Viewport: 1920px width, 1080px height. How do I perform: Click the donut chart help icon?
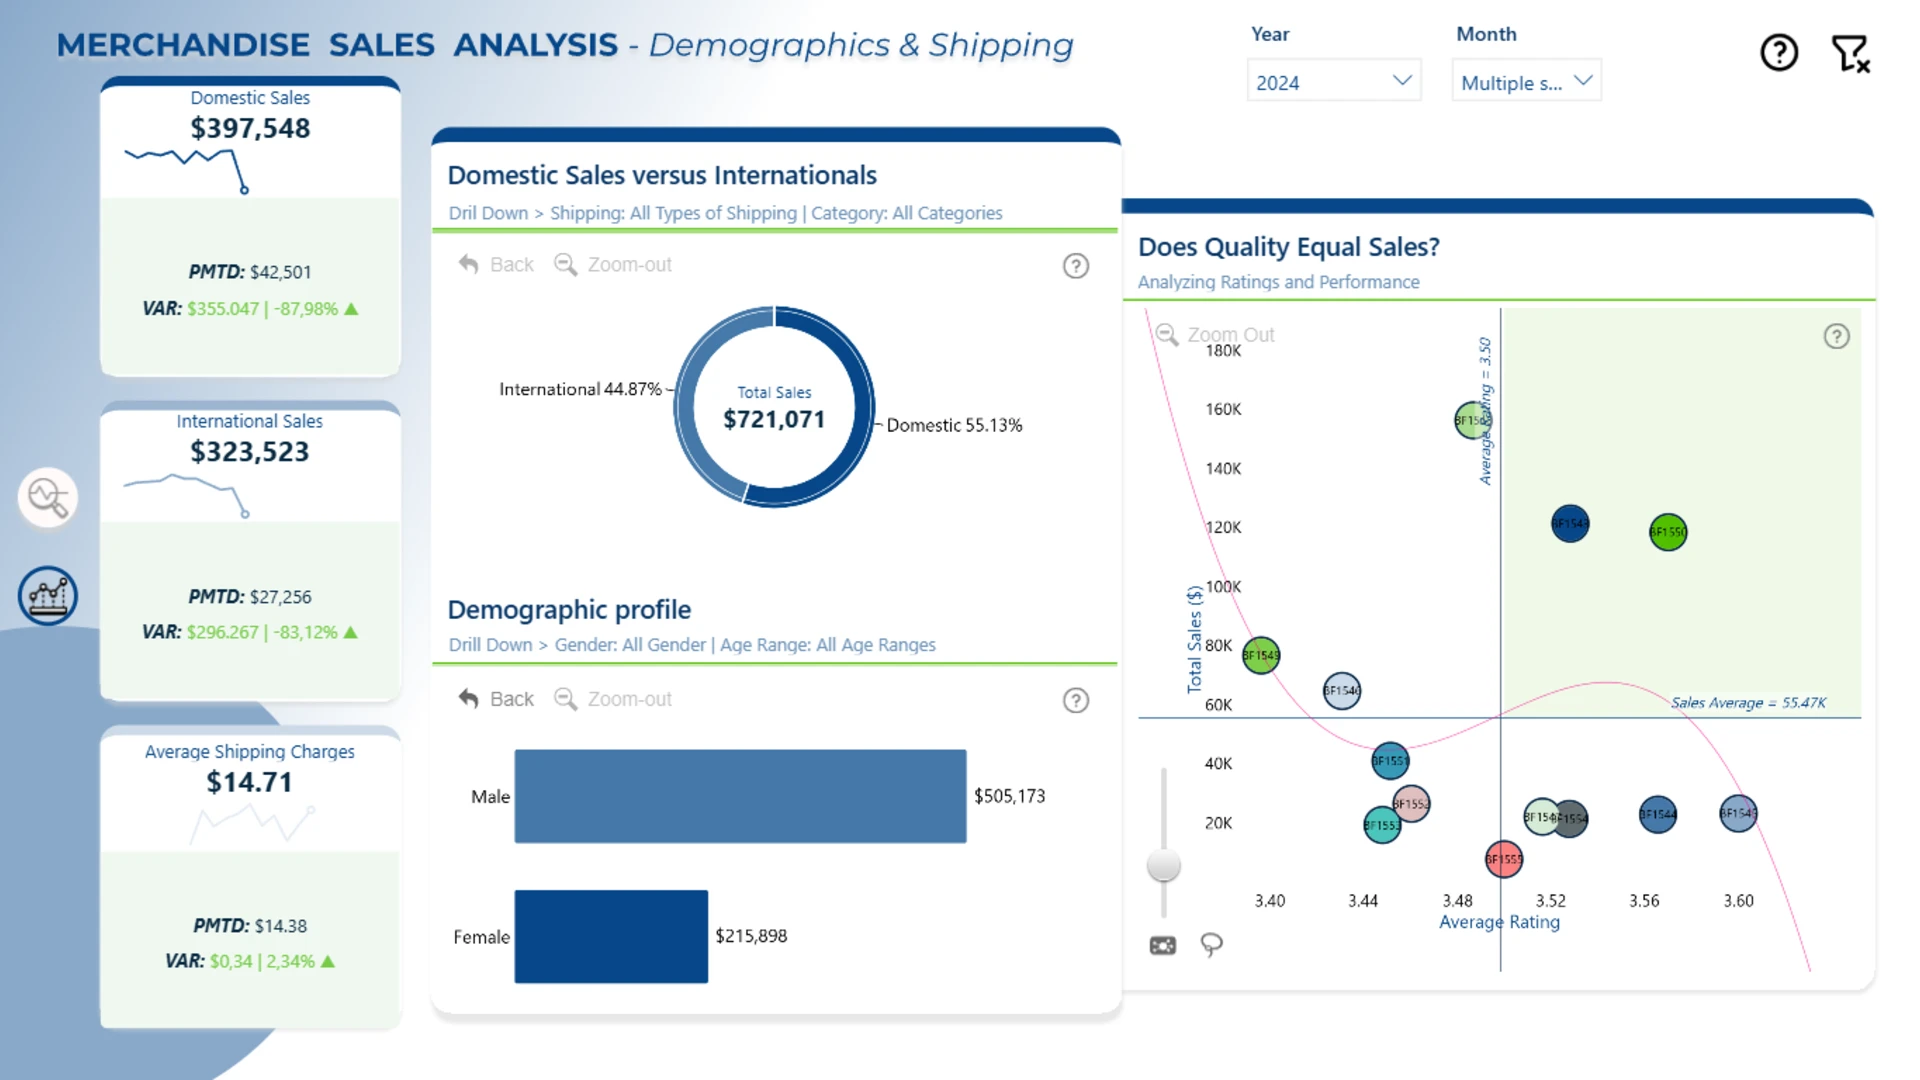1076,266
